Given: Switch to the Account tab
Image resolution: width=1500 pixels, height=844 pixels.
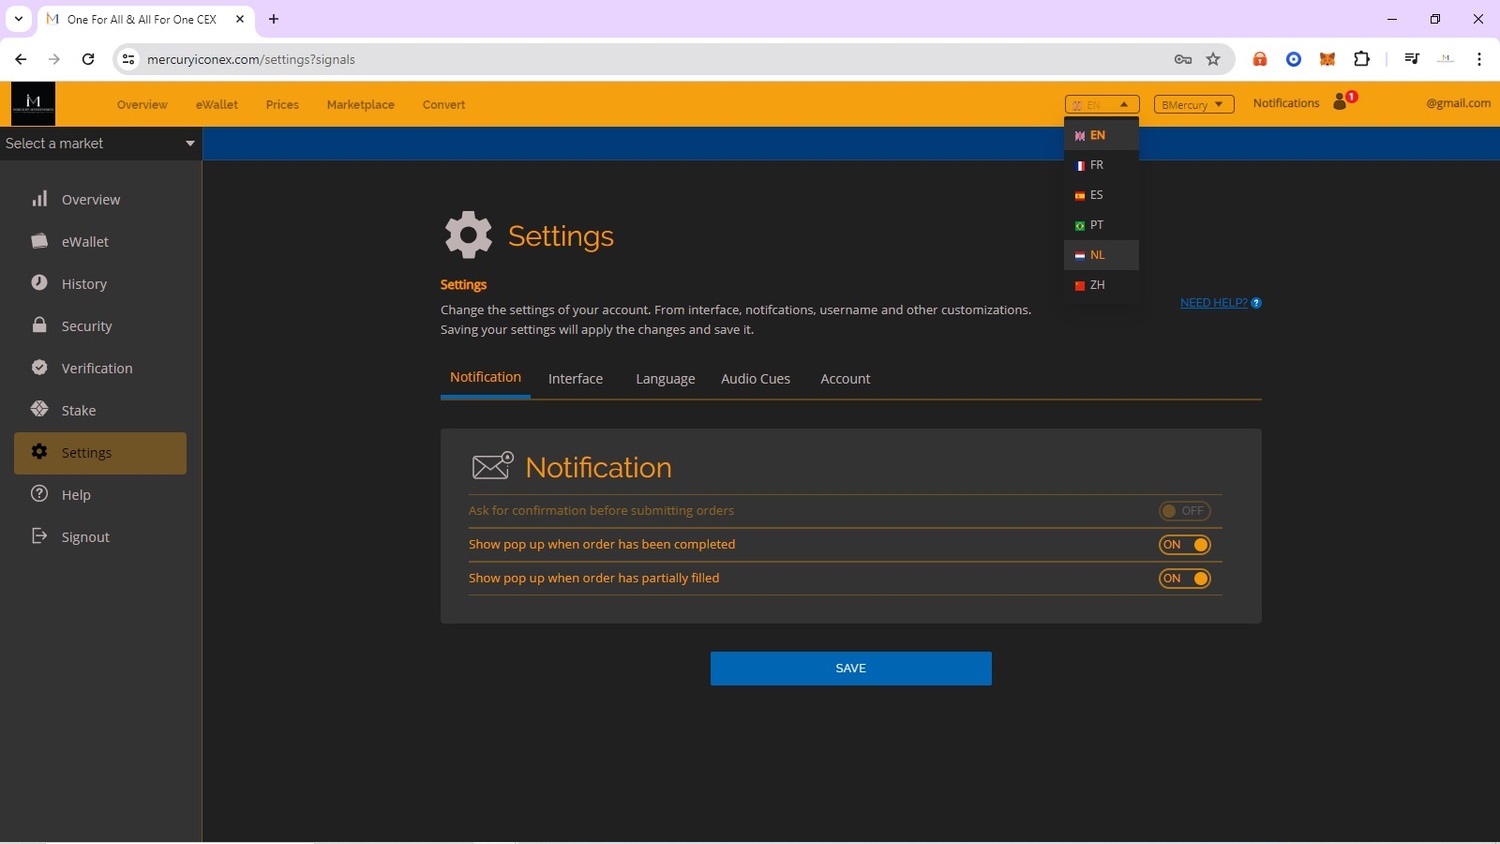Looking at the screenshot, I should [845, 379].
